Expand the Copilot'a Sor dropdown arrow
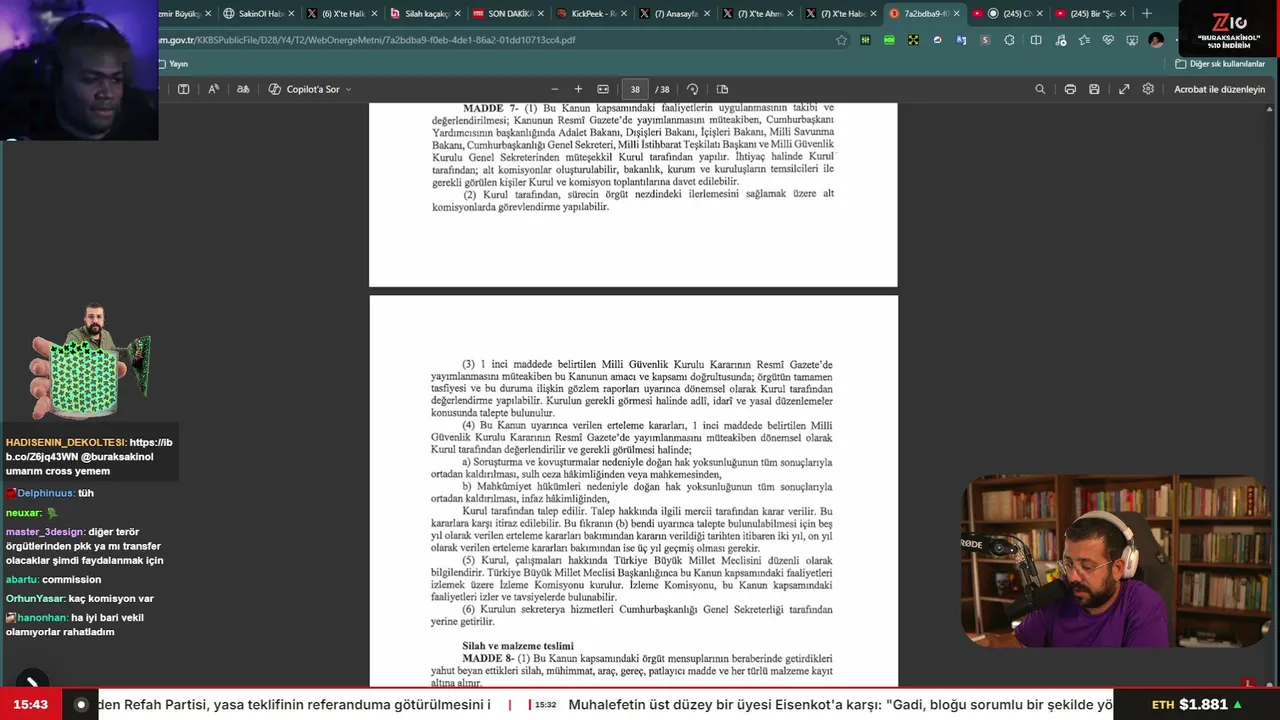The height and width of the screenshot is (720, 1280). (x=348, y=89)
